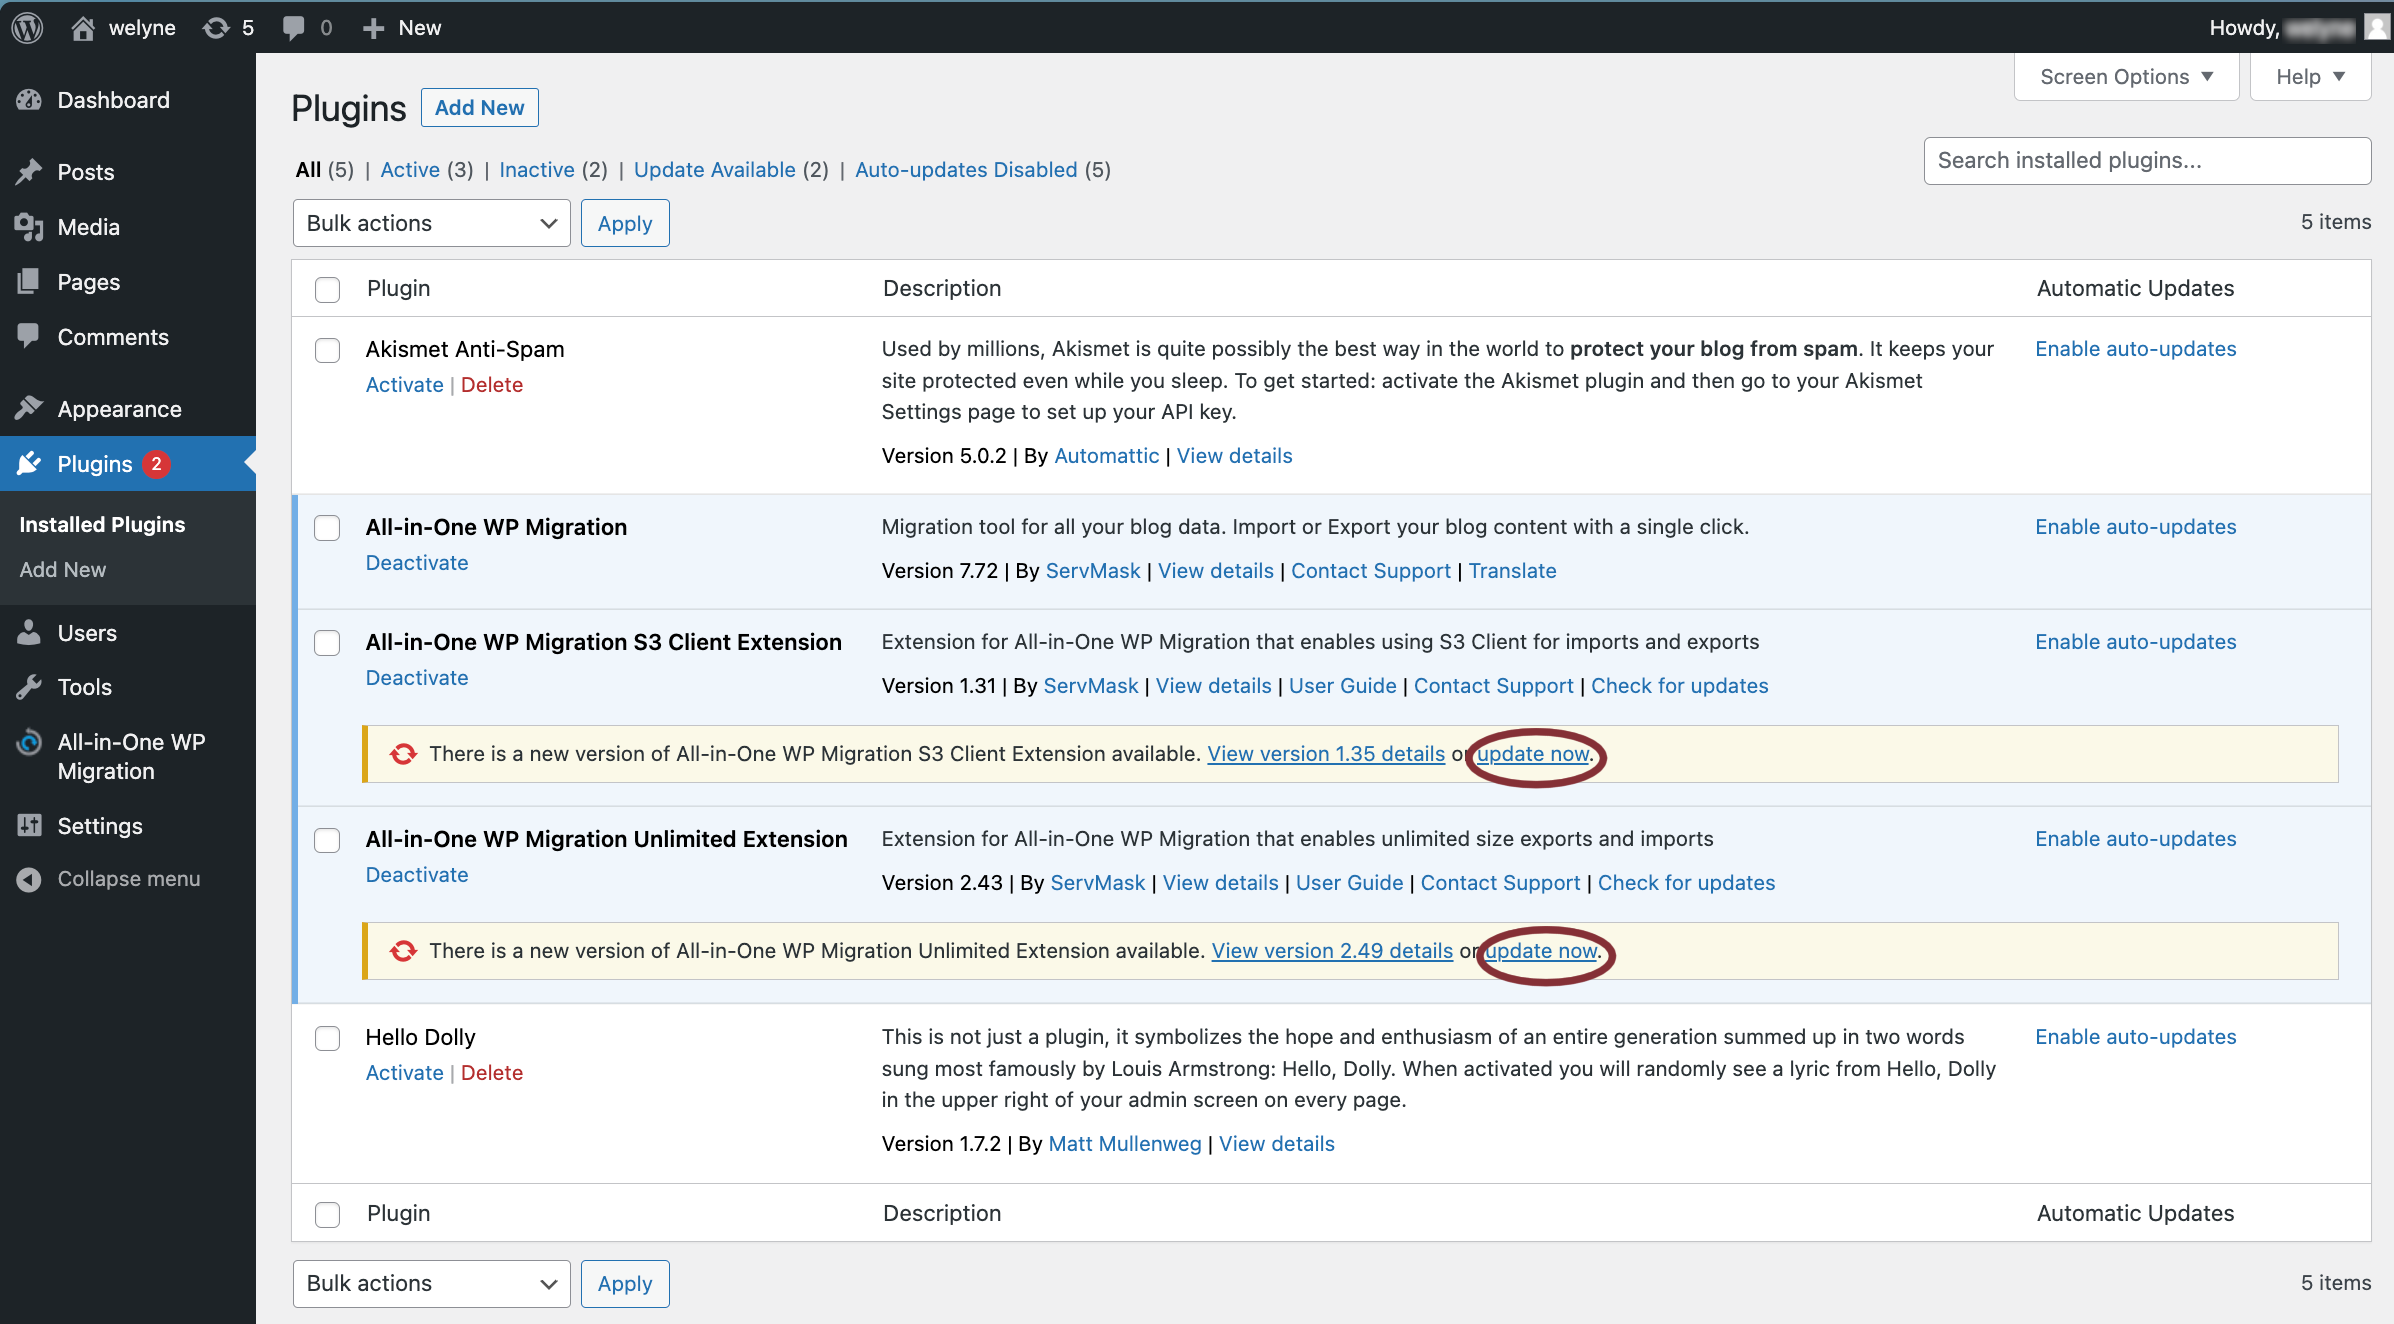This screenshot has height=1324, width=2394.
Task: Click the home icon next to welyne
Action: click(x=83, y=28)
